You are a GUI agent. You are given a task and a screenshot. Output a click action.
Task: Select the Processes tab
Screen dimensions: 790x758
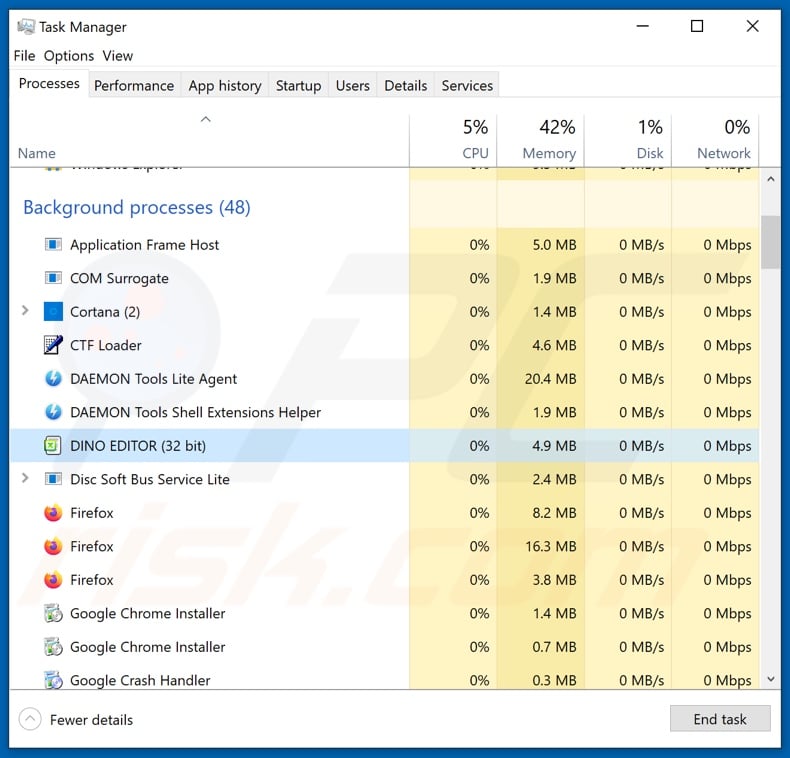coord(49,84)
